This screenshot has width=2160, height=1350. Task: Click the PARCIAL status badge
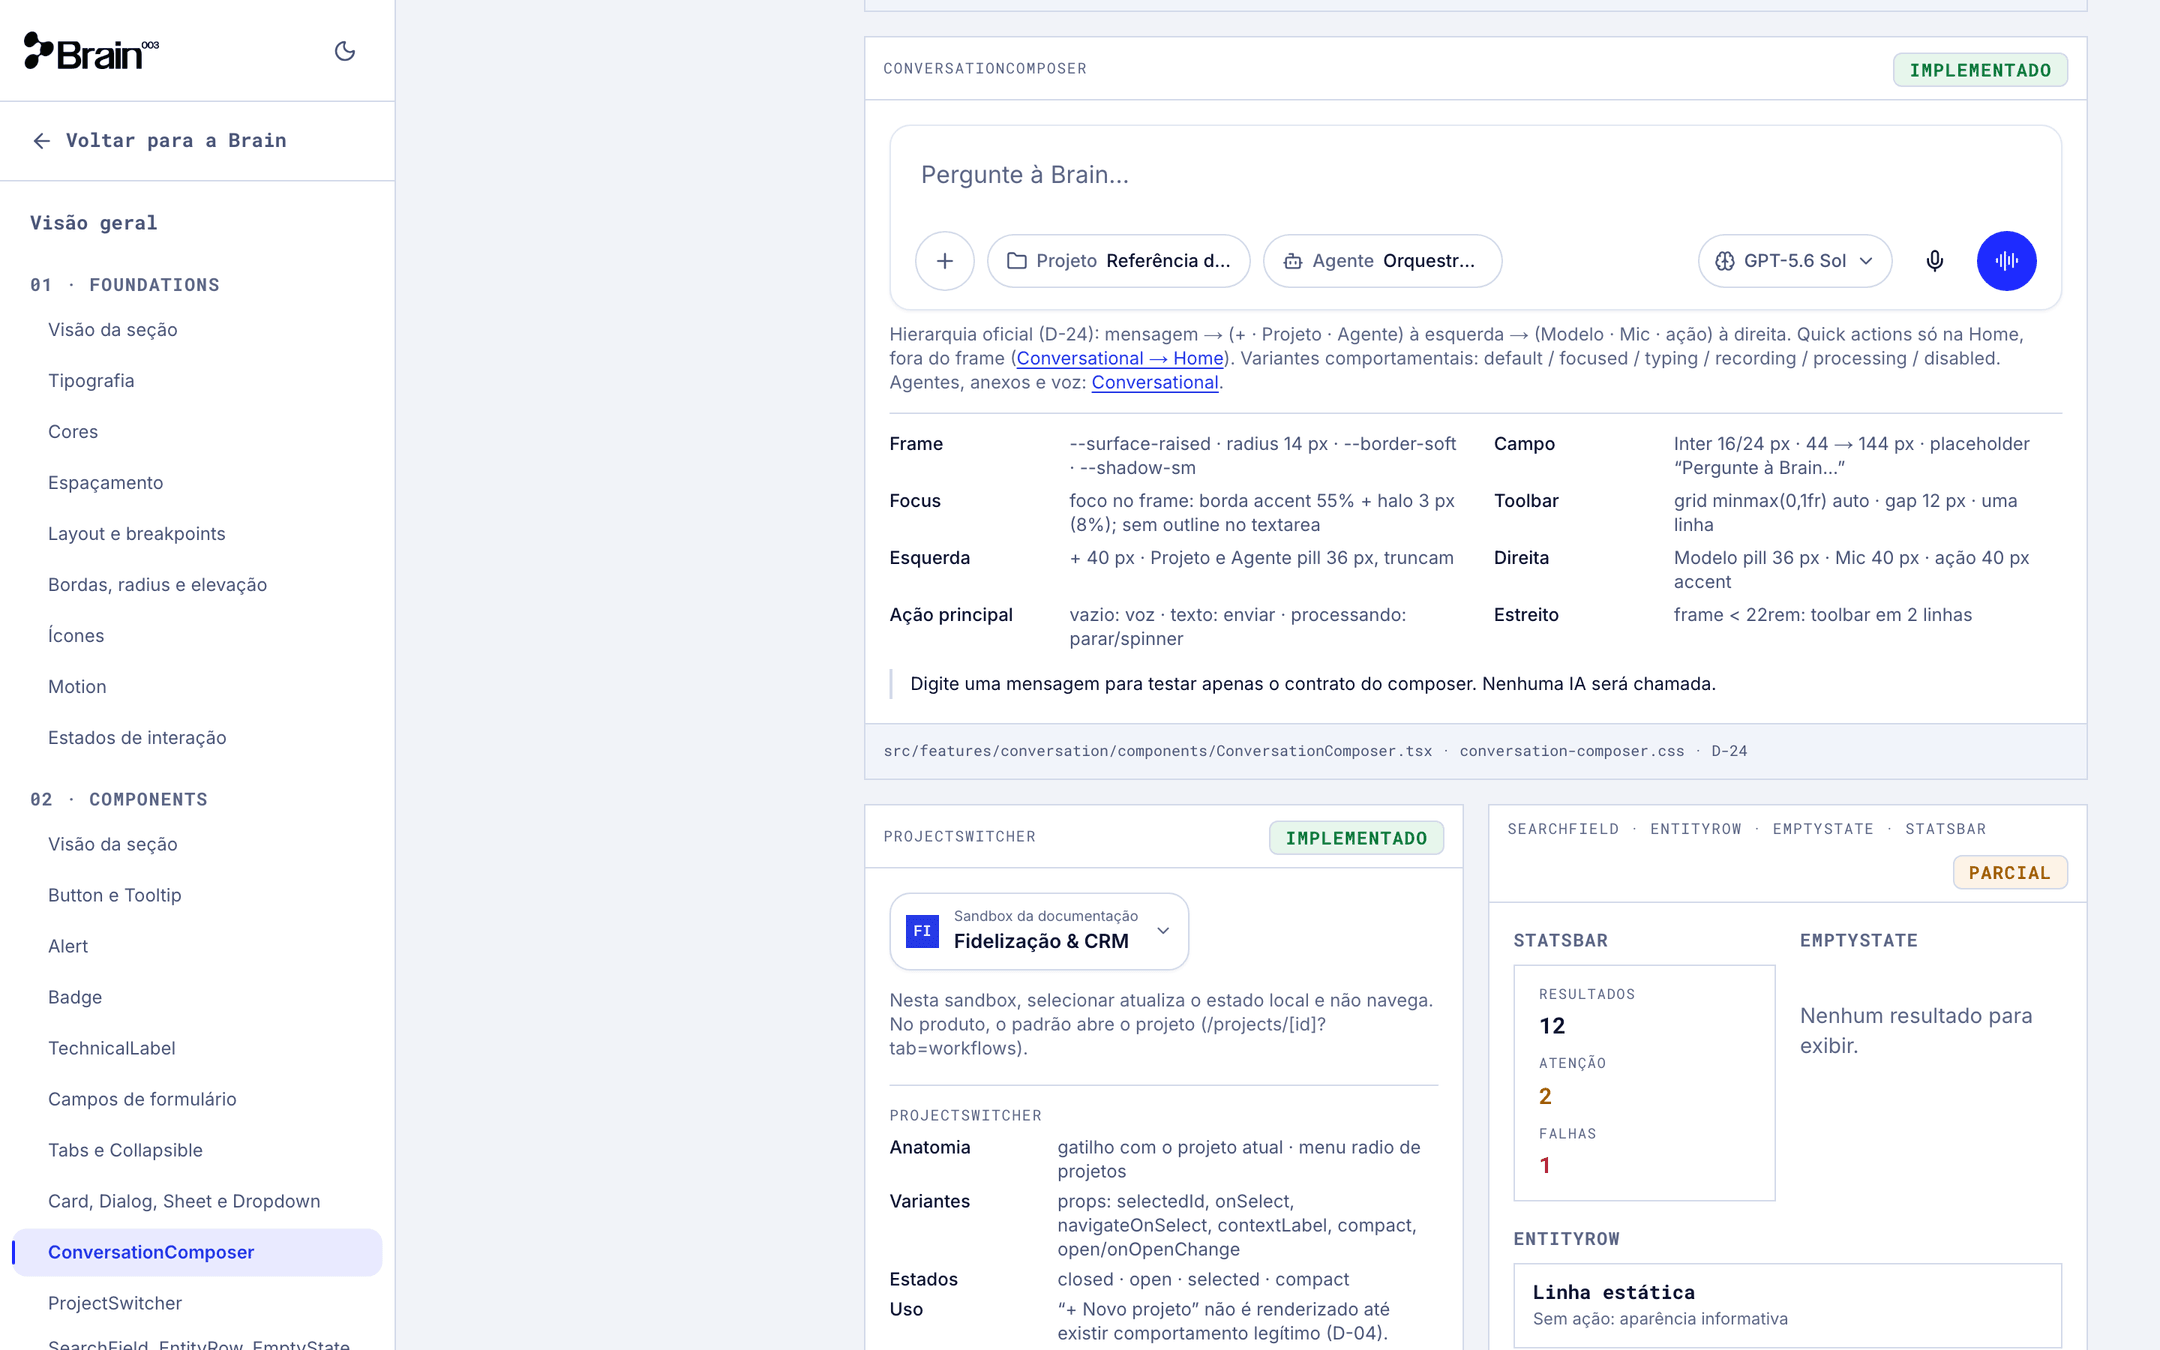tap(2010, 873)
